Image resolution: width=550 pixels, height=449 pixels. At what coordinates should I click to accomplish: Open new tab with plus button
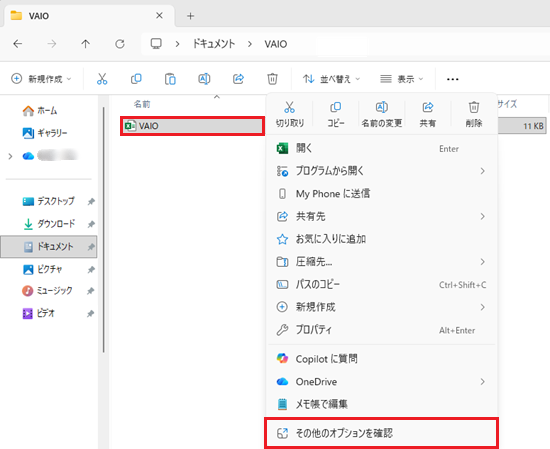click(x=190, y=16)
